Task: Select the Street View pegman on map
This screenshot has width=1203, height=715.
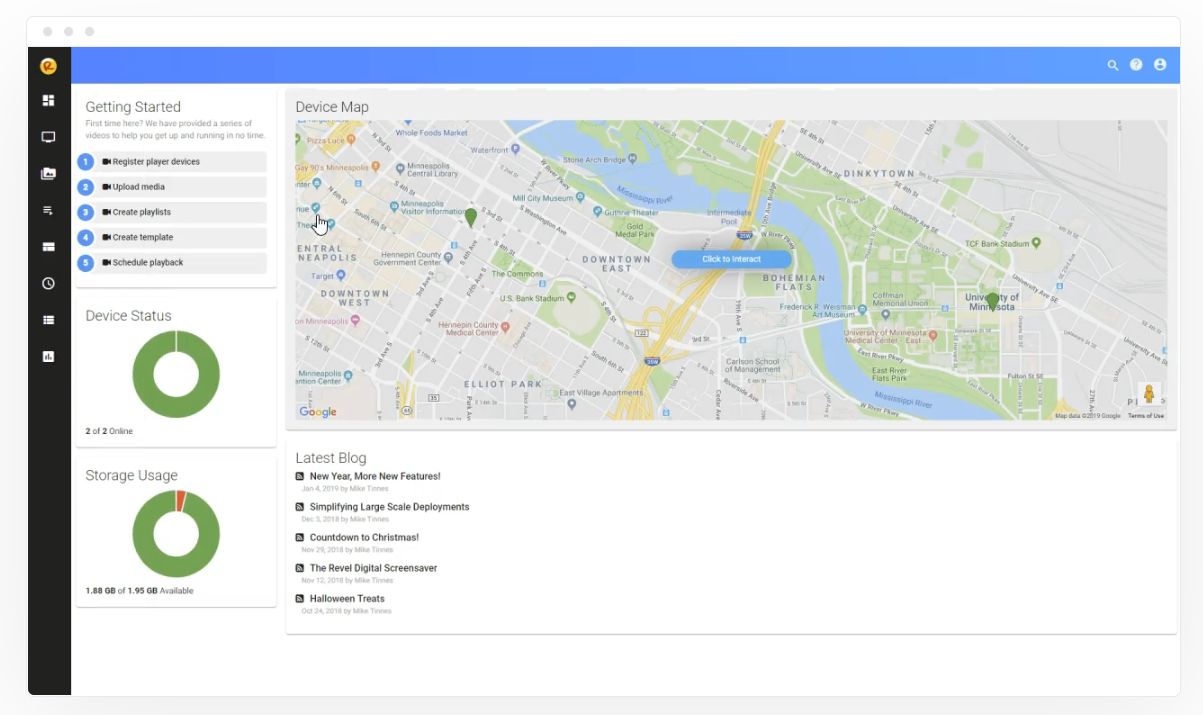Action: point(1149,394)
